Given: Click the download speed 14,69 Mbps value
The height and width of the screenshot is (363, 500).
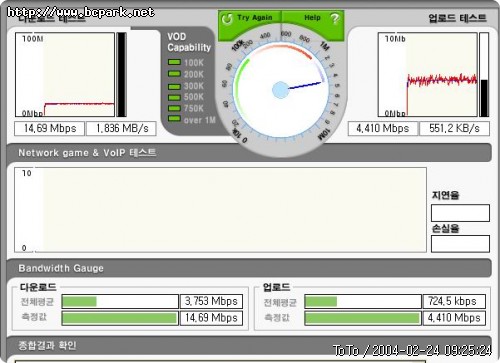Looking at the screenshot, I should coord(49,129).
